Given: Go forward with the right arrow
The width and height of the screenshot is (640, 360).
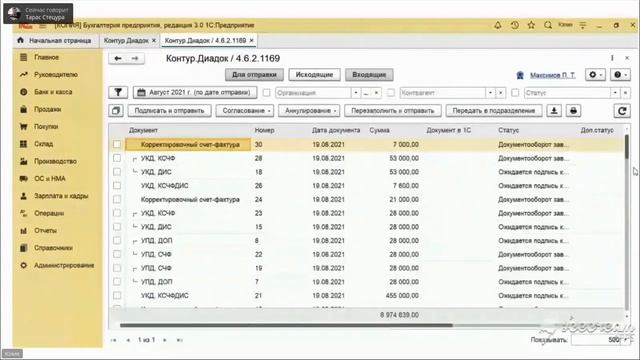Looking at the screenshot, I should (135, 58).
